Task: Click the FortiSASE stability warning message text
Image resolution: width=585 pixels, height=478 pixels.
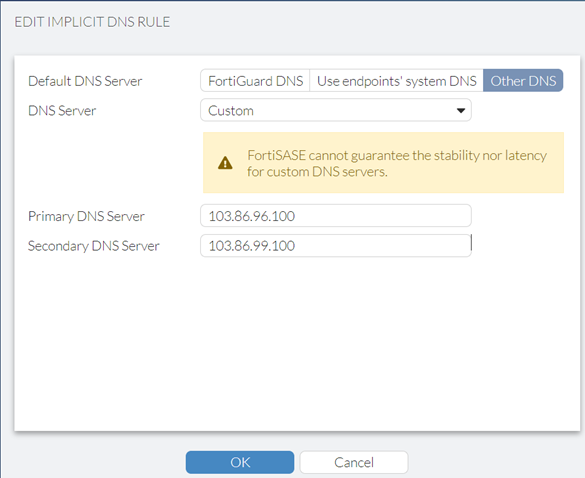Action: point(397,163)
